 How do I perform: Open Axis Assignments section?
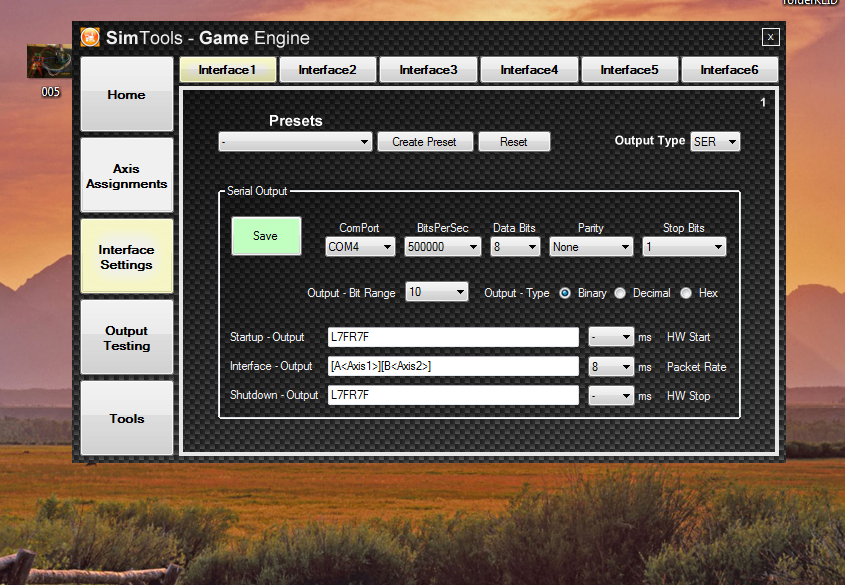tap(127, 176)
